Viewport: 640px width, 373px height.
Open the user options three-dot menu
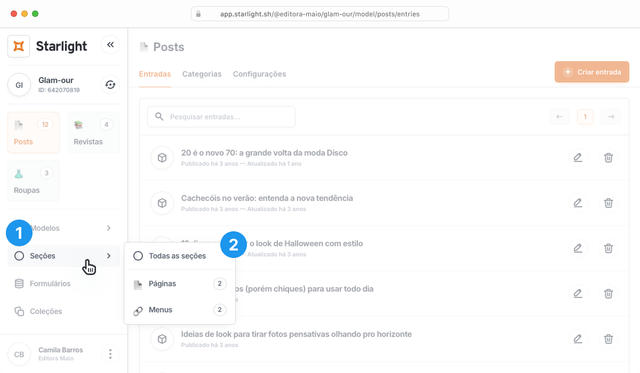pyautogui.click(x=110, y=354)
